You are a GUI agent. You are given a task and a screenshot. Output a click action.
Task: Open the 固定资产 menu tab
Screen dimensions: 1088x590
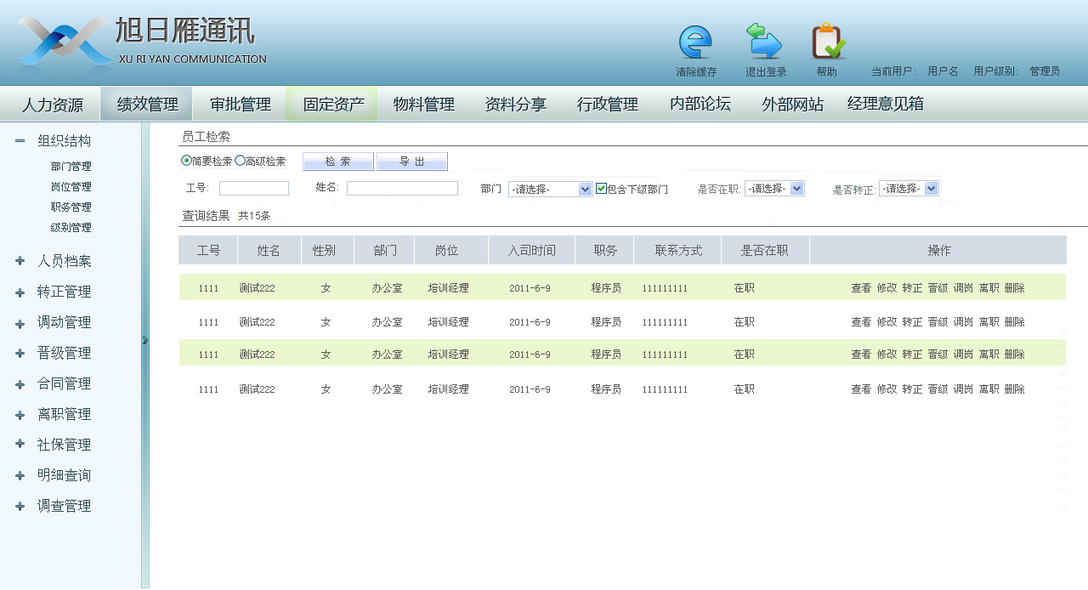pyautogui.click(x=333, y=104)
